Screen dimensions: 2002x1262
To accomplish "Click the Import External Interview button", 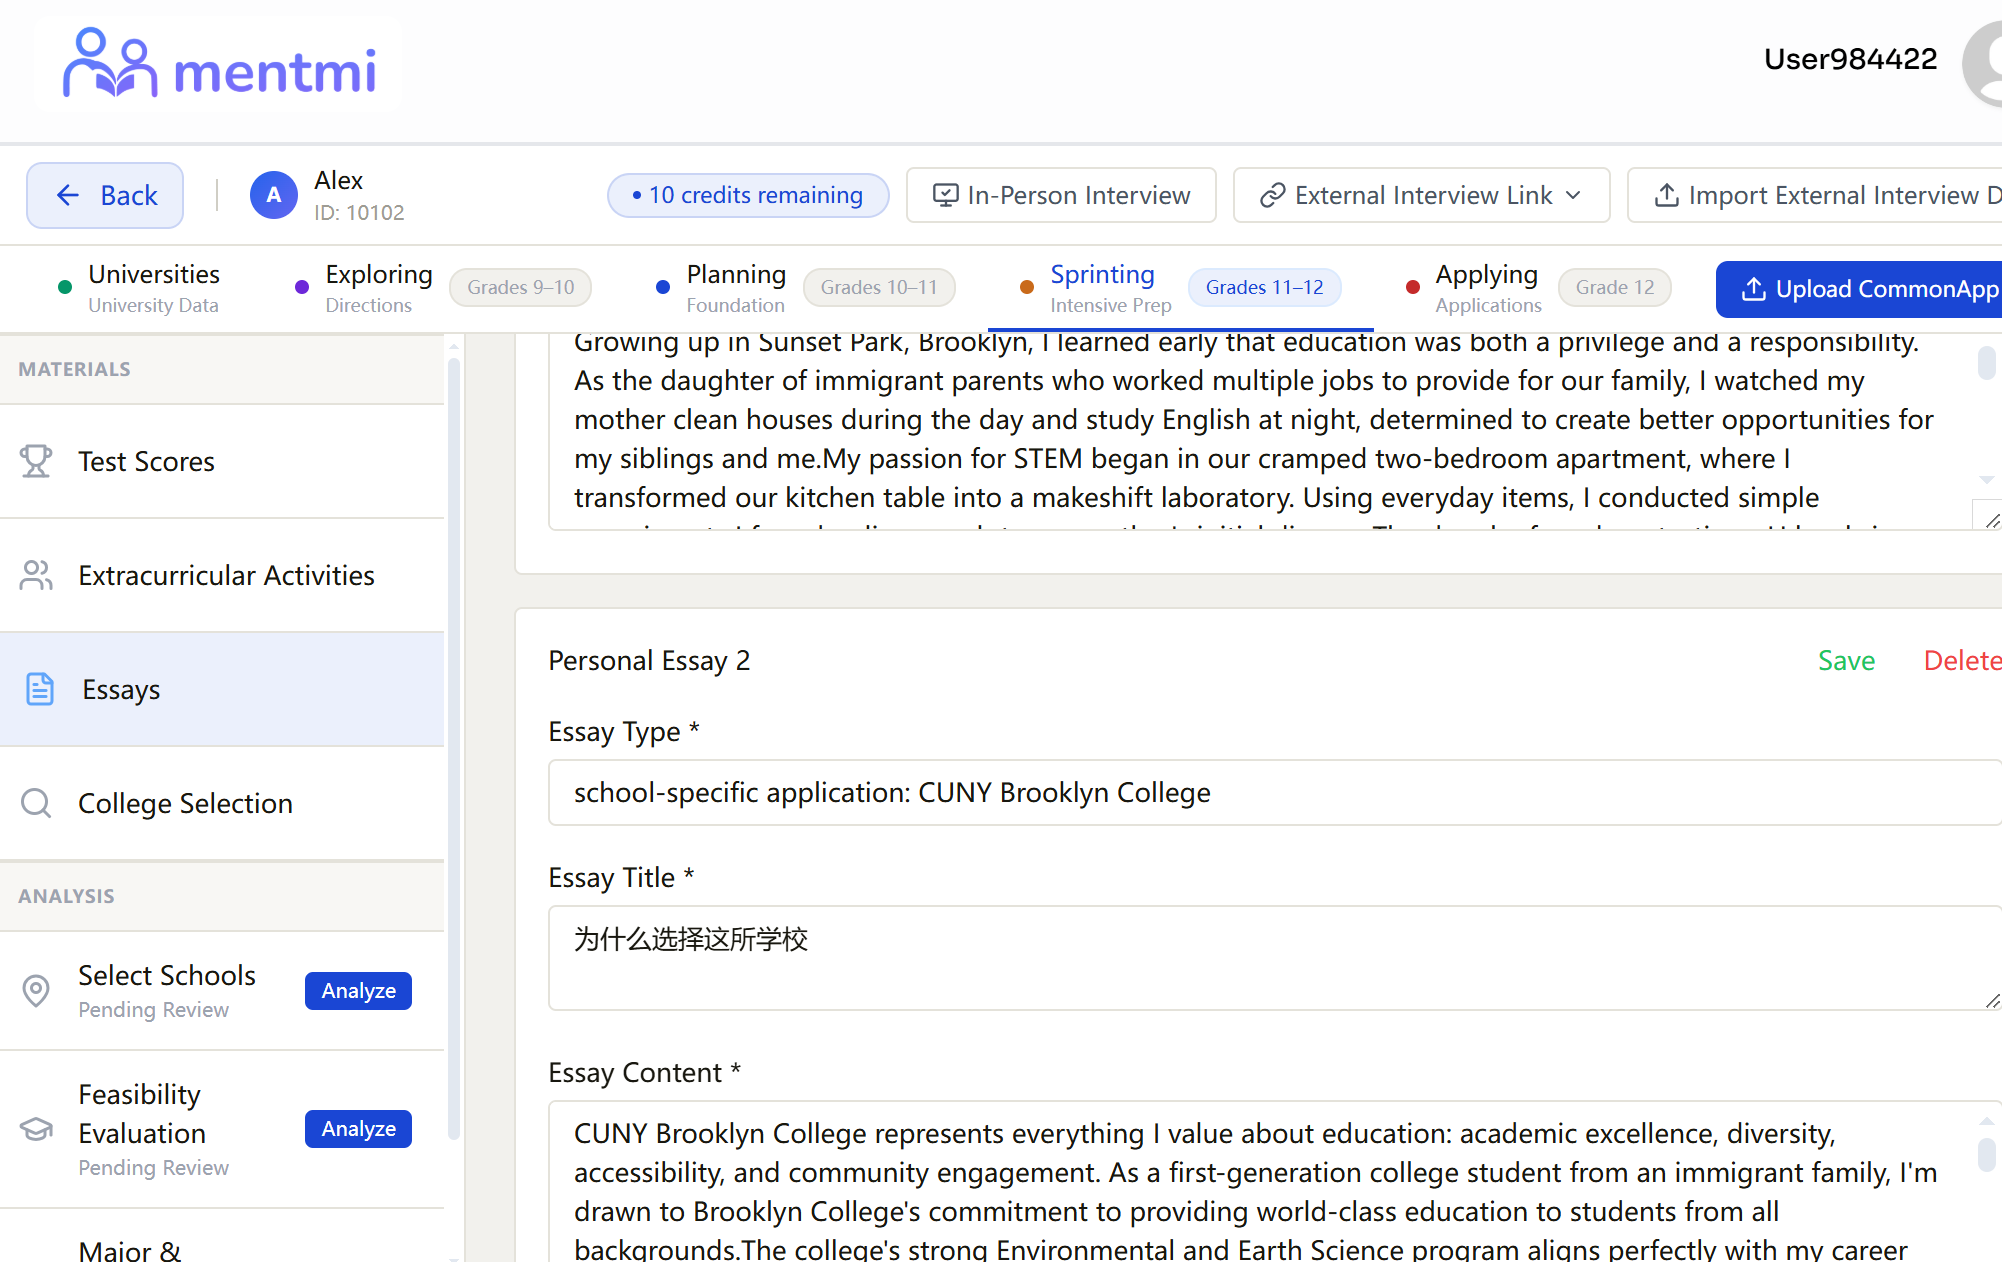I will (1815, 195).
